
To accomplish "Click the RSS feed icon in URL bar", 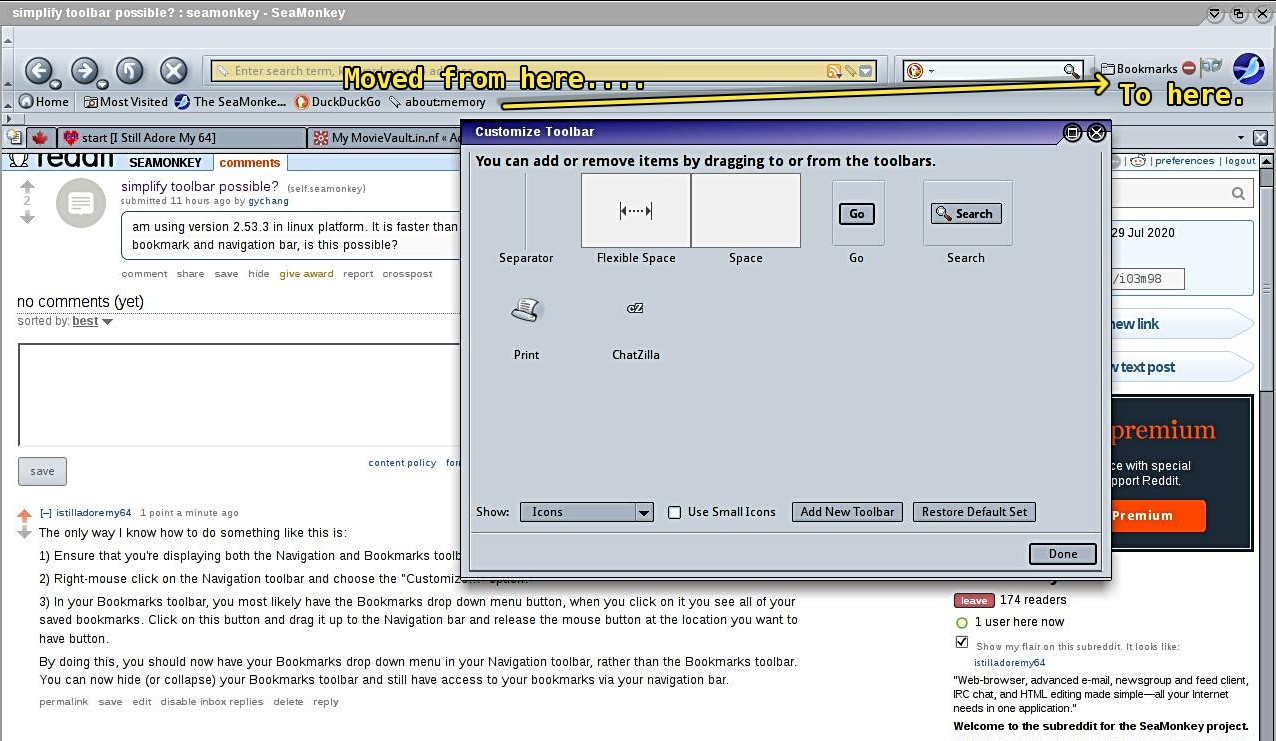I will pos(832,71).
